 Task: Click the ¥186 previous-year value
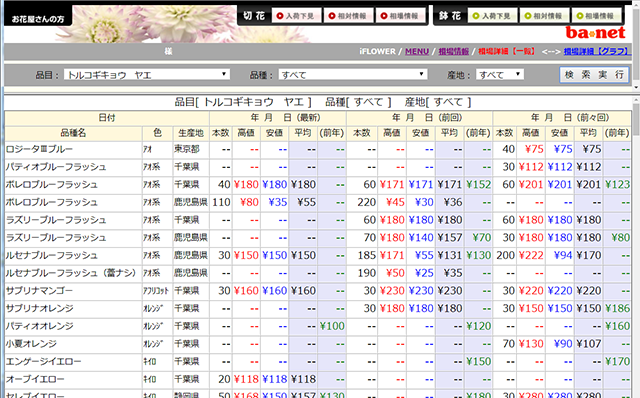pyautogui.click(x=618, y=308)
